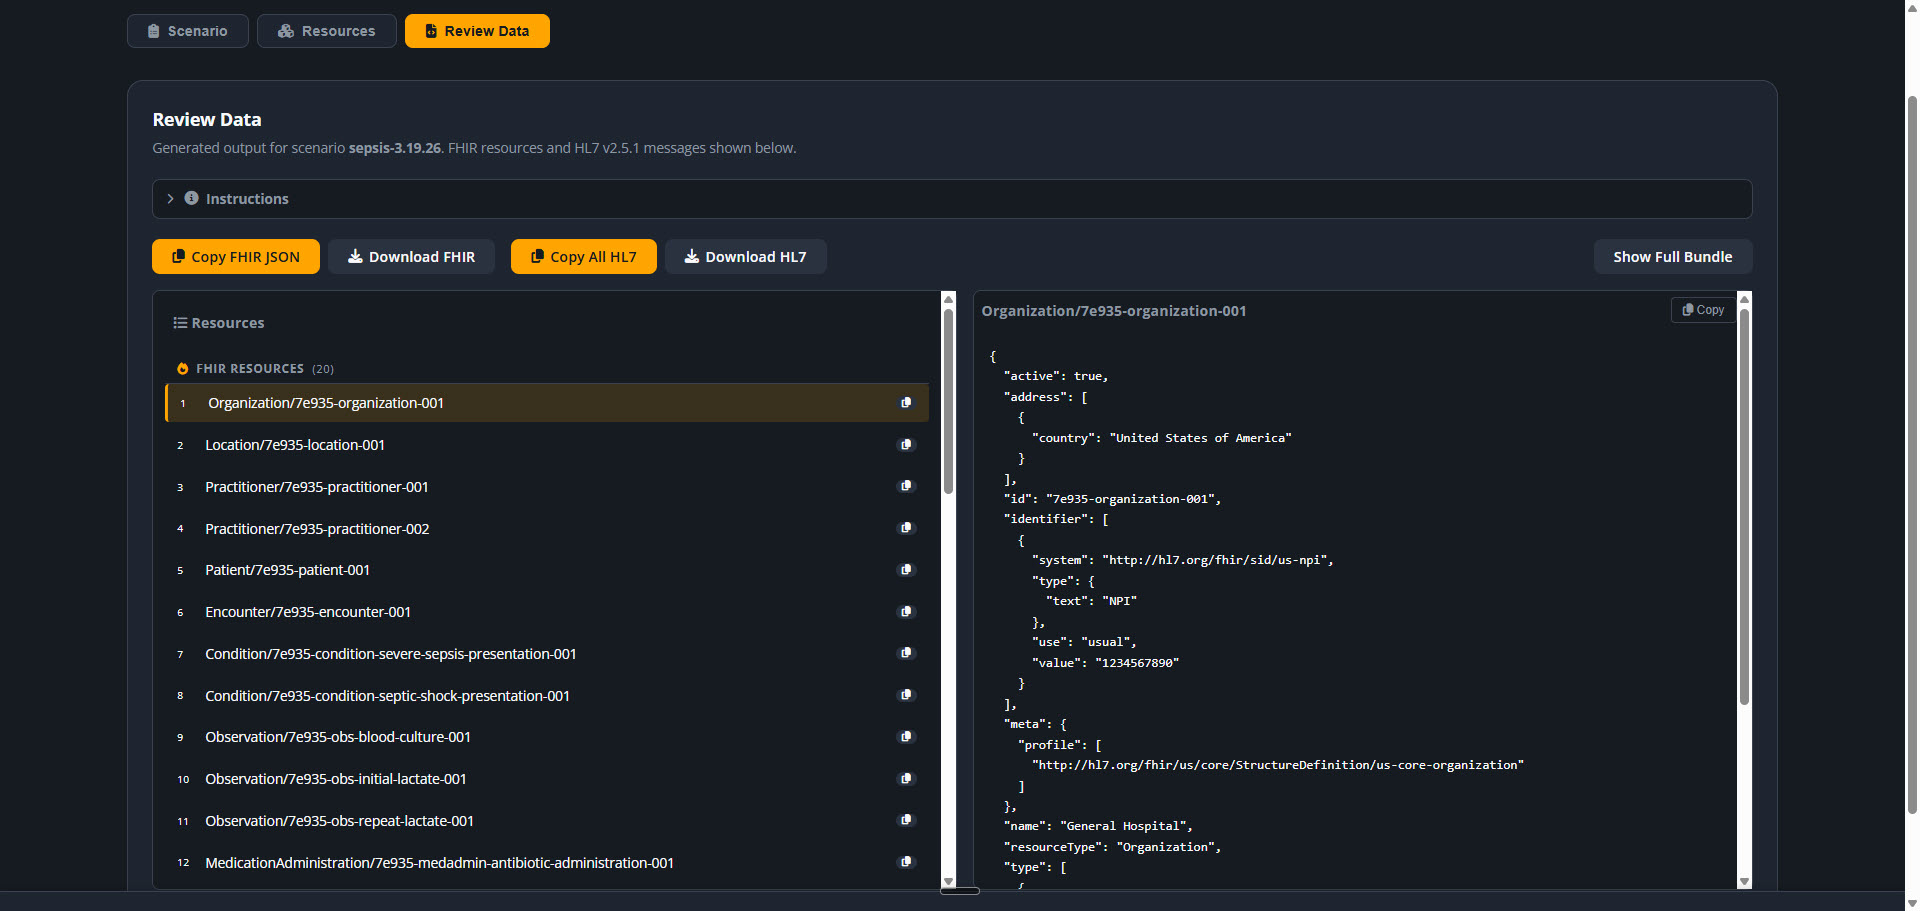Screen dimensions: 1920x911
Task: Click the Instructions info icon
Action: point(191,198)
